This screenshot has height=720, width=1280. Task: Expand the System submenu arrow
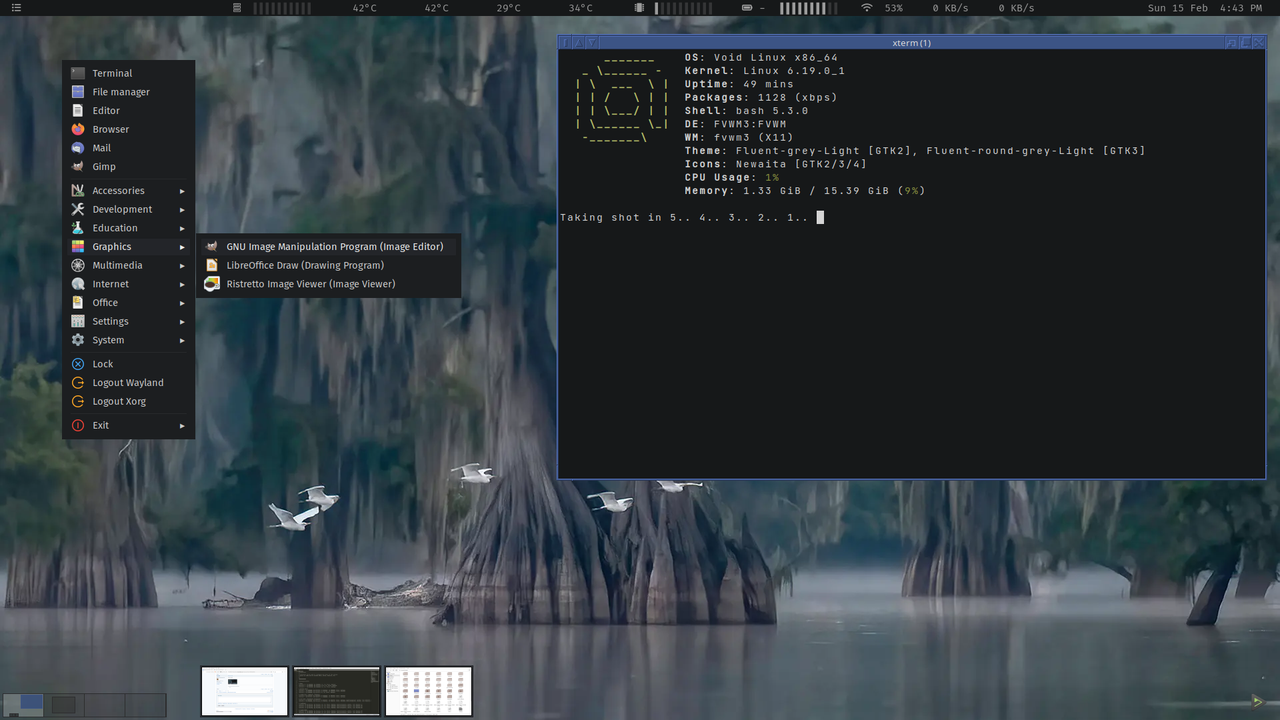coord(182,340)
